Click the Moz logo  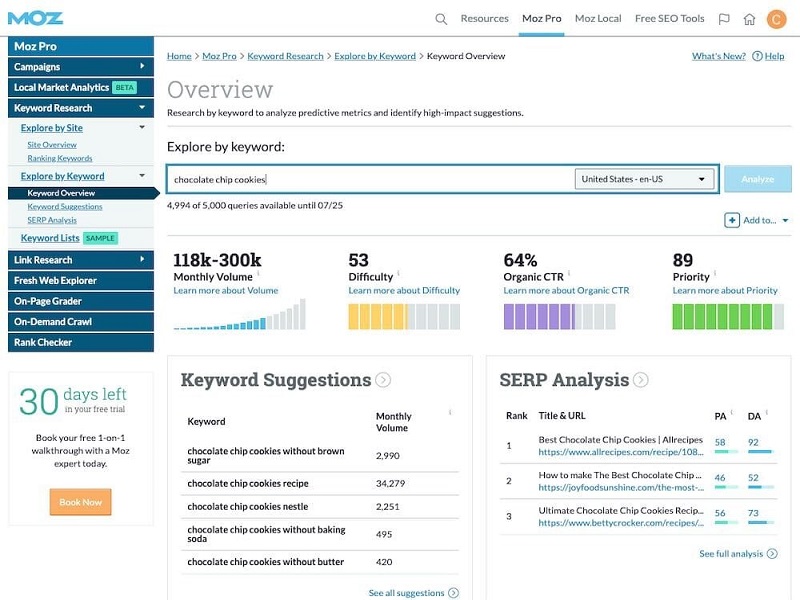click(x=35, y=18)
